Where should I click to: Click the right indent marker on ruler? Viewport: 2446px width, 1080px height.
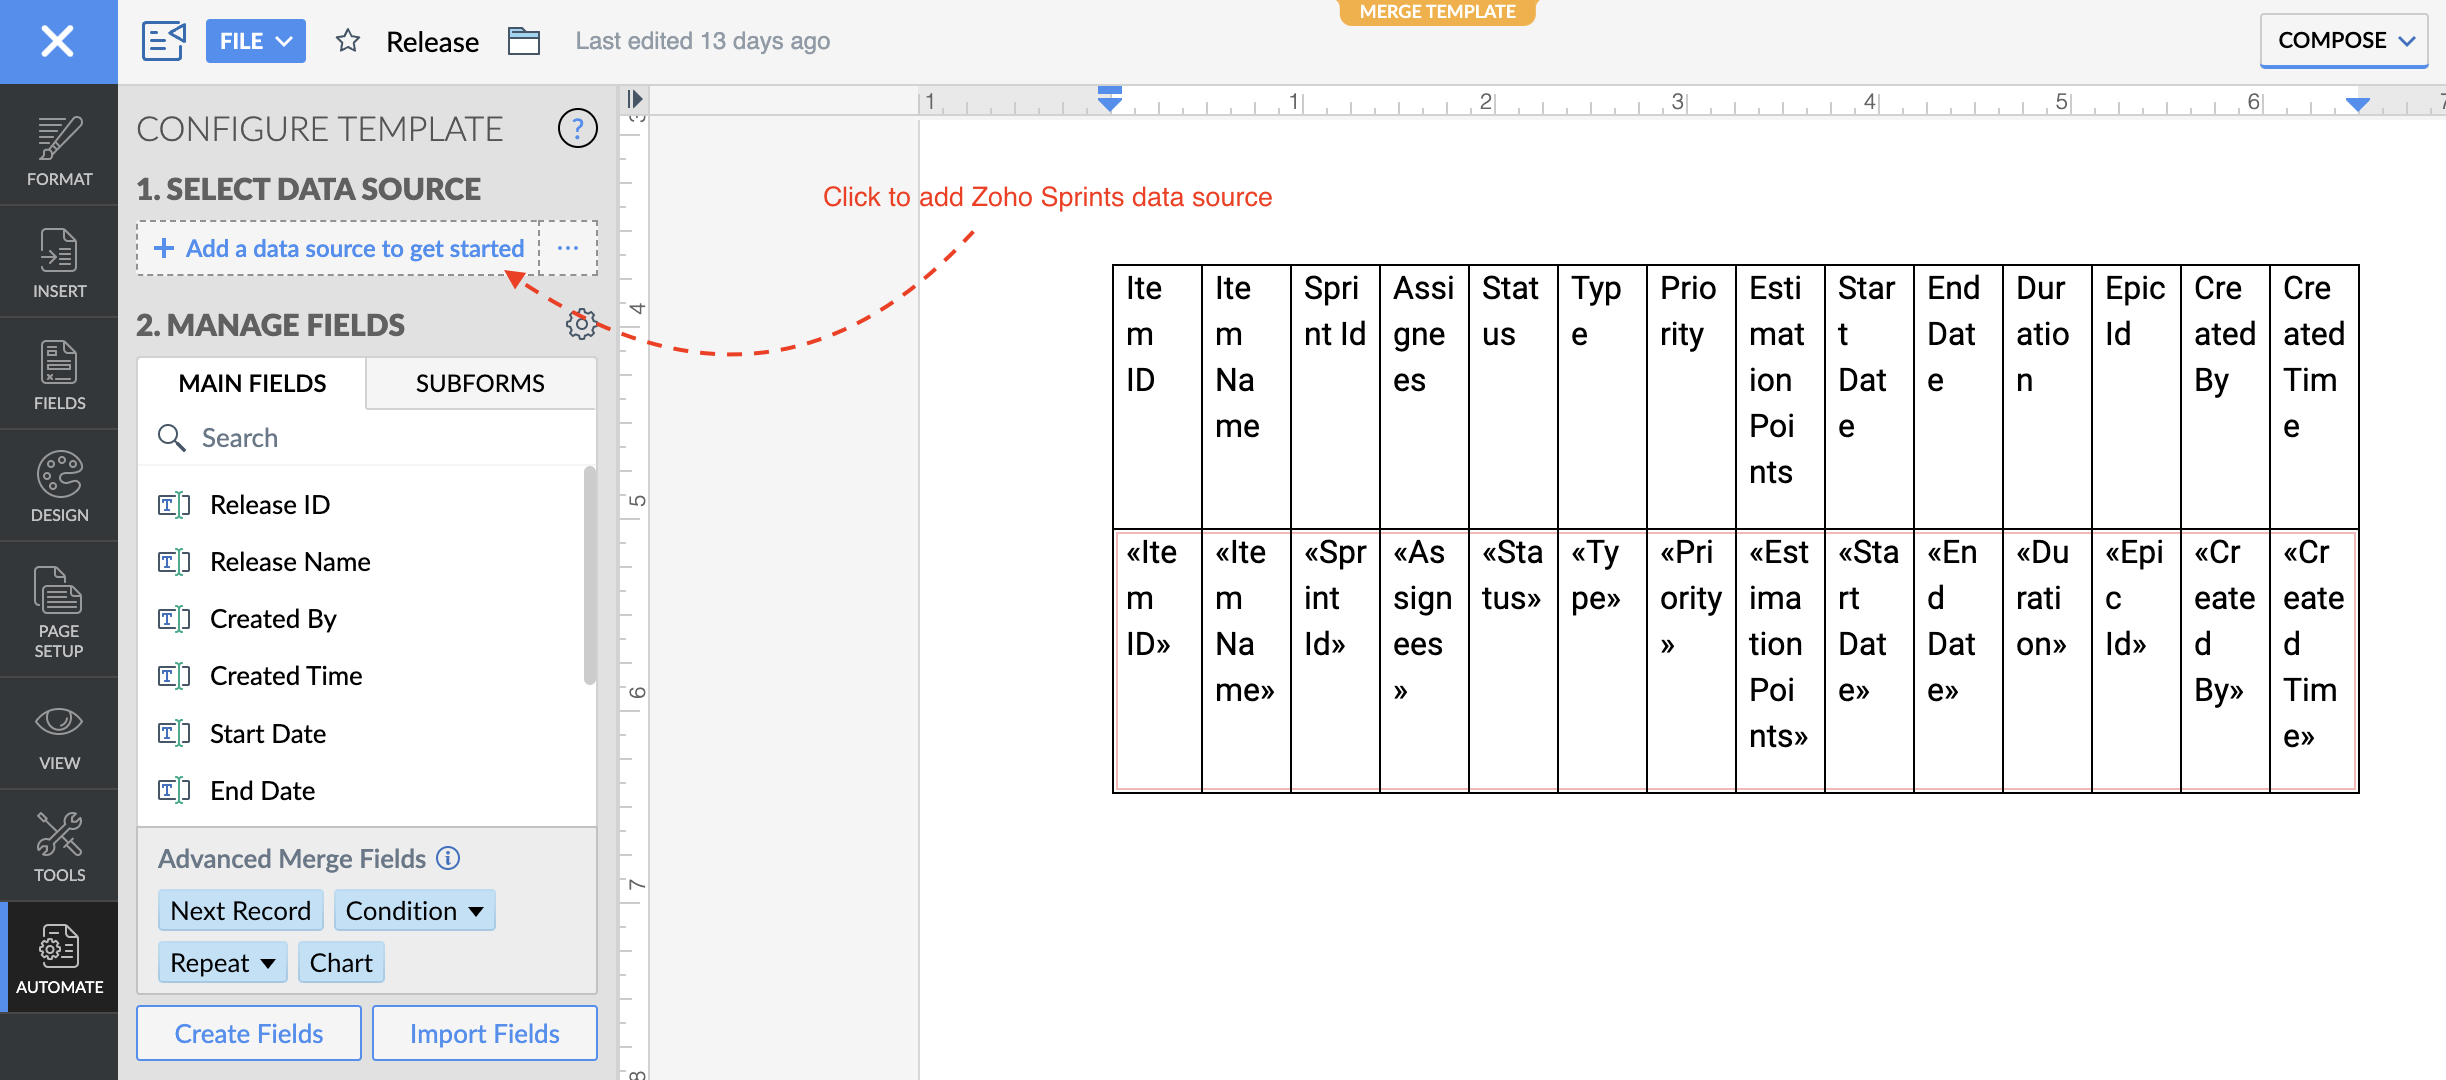(2357, 104)
